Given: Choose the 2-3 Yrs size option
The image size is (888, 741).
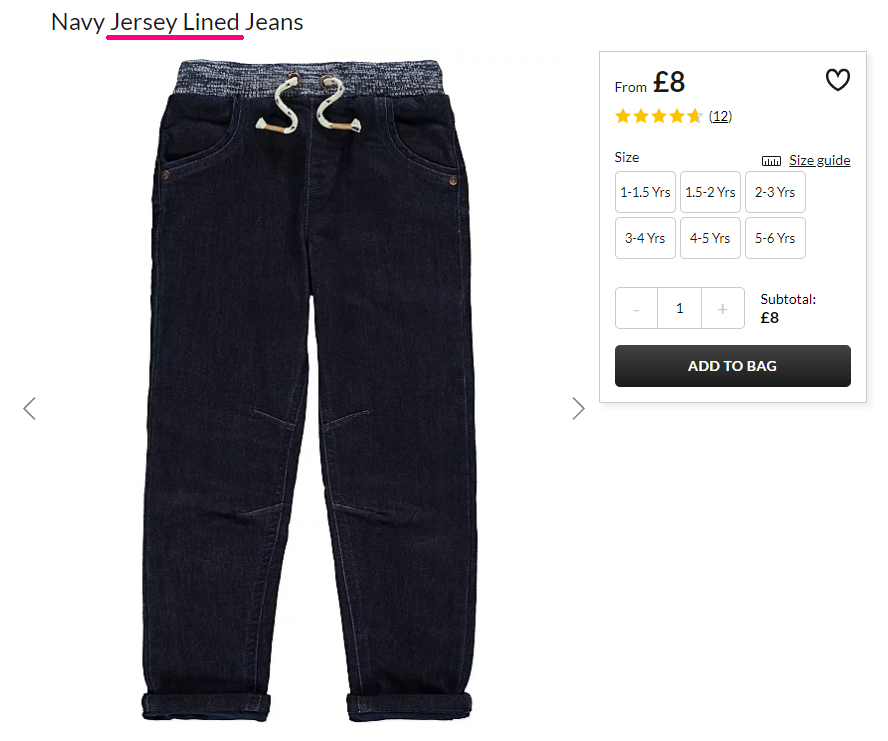Looking at the screenshot, I should [x=775, y=192].
